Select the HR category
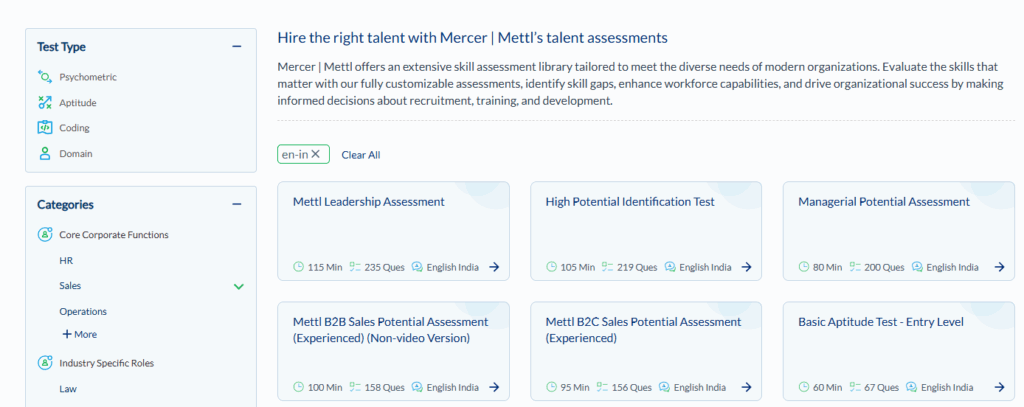This screenshot has height=407, width=1024. click(66, 260)
